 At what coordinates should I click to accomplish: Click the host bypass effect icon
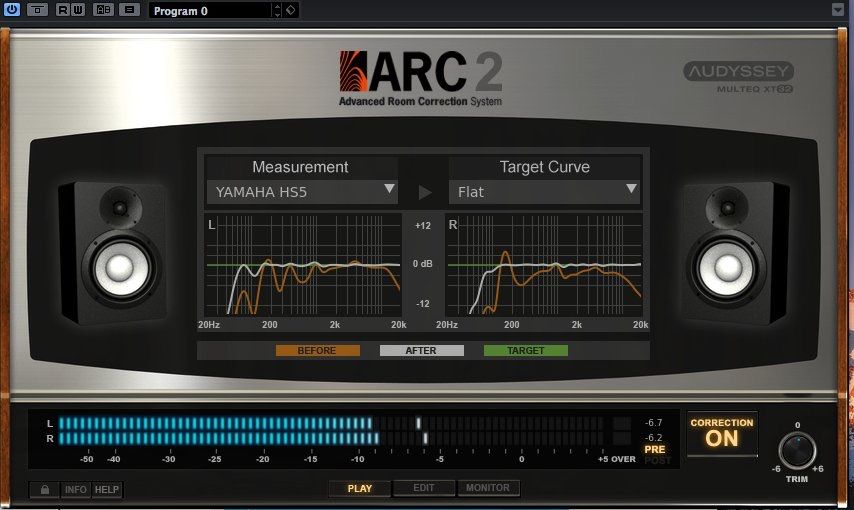pos(37,9)
